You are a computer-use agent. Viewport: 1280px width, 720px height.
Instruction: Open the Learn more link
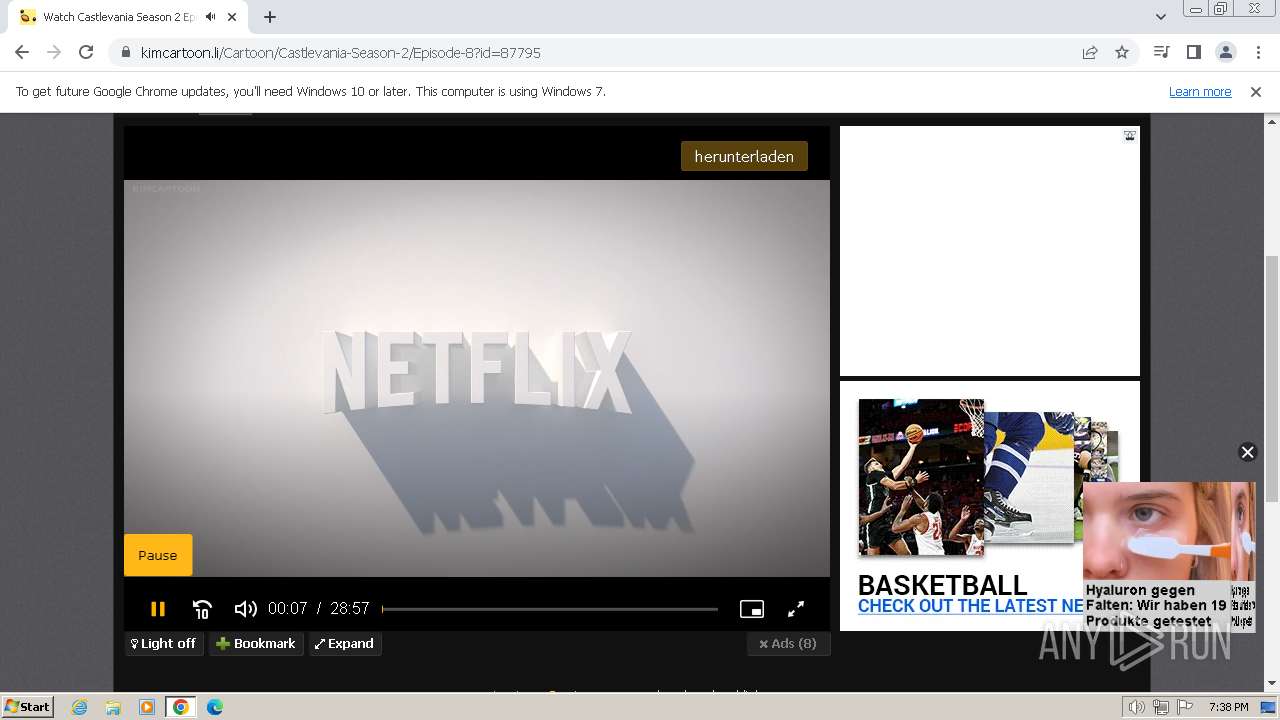click(1200, 91)
